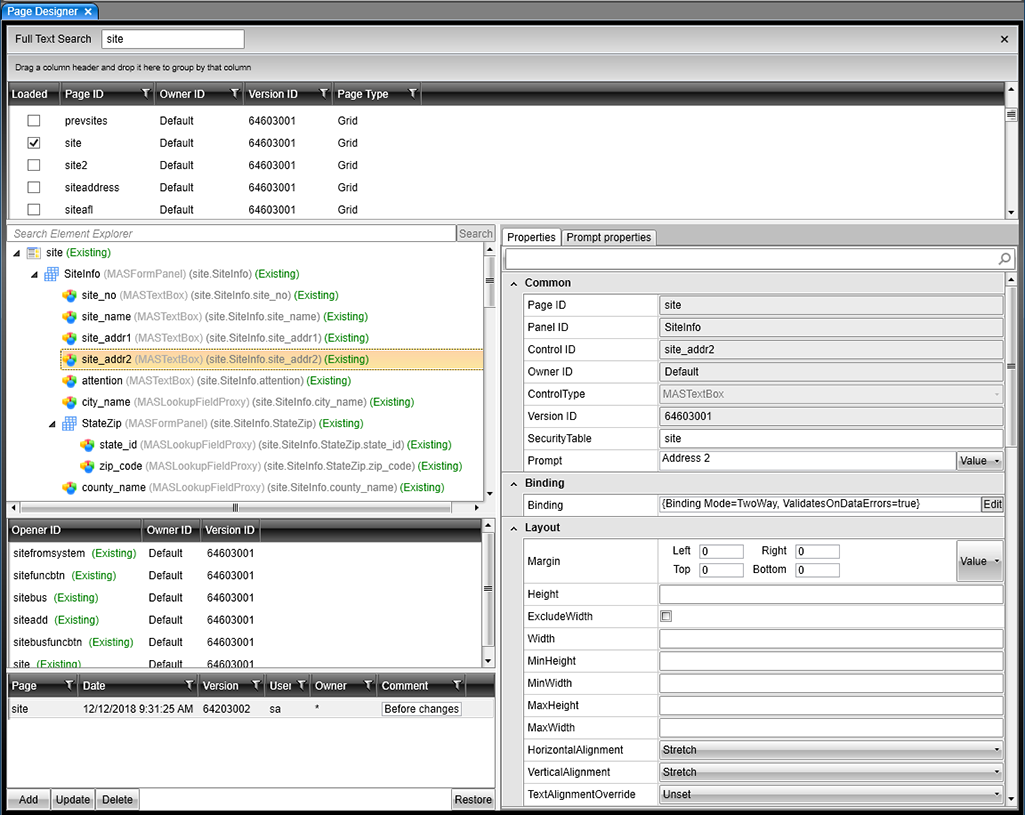Viewport: 1025px width, 815px height.
Task: Collapse the site root tree node
Action: coord(16,253)
